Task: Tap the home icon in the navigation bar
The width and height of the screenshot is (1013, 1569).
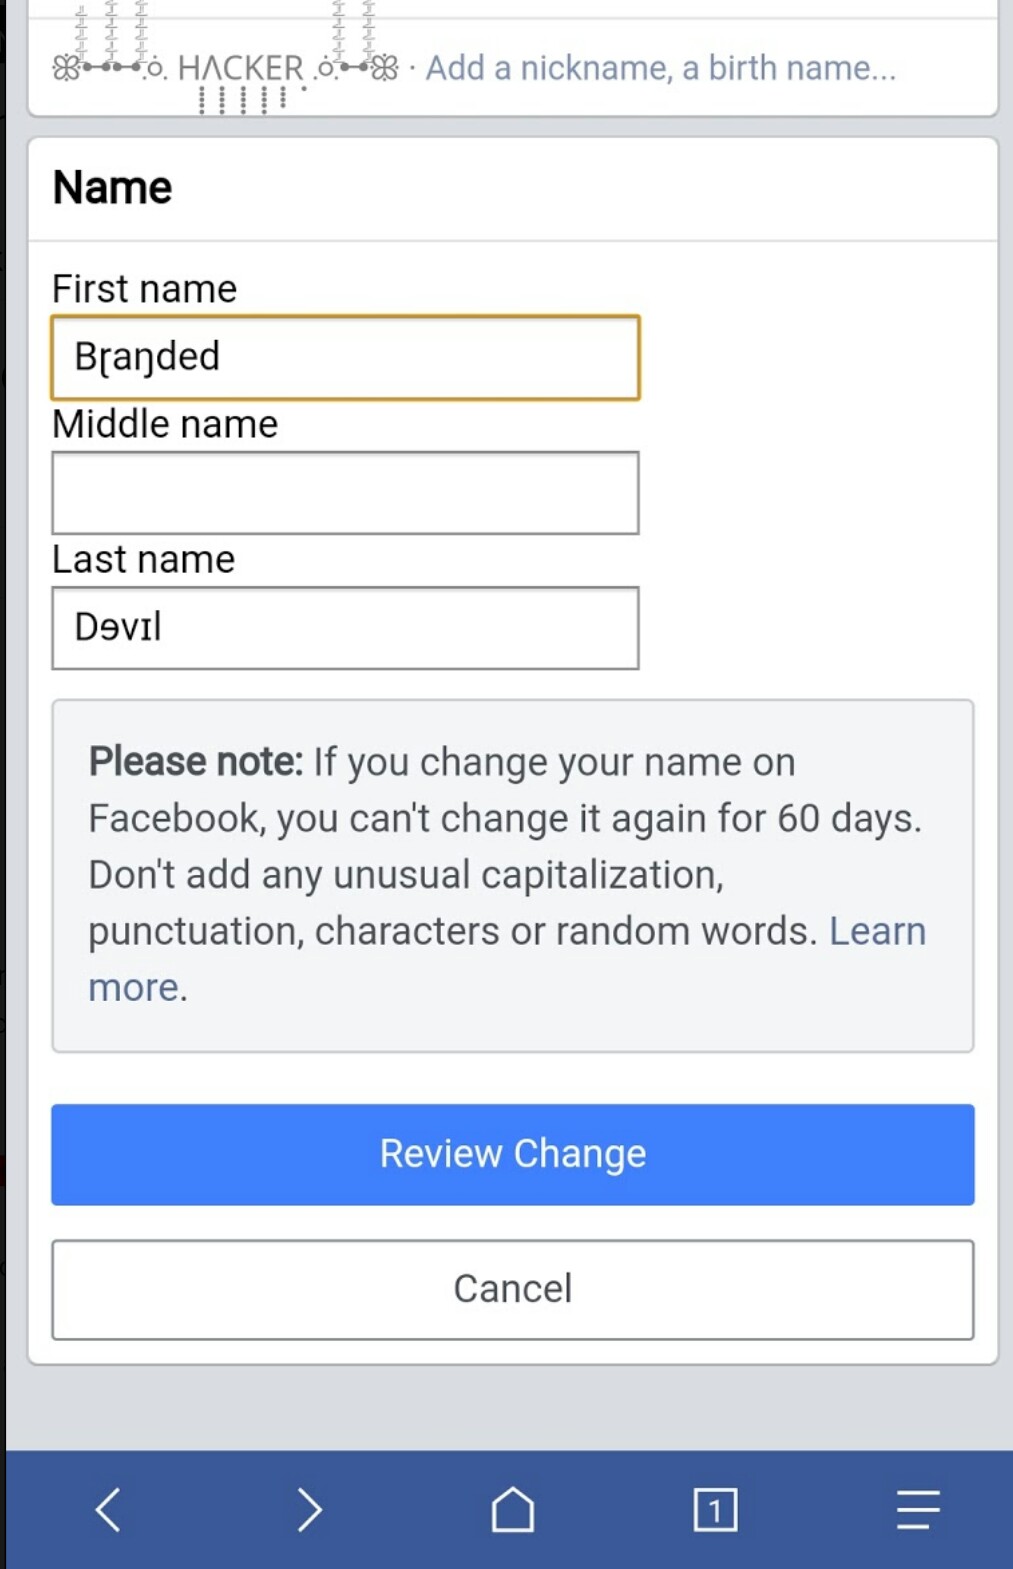Action: (x=511, y=1509)
